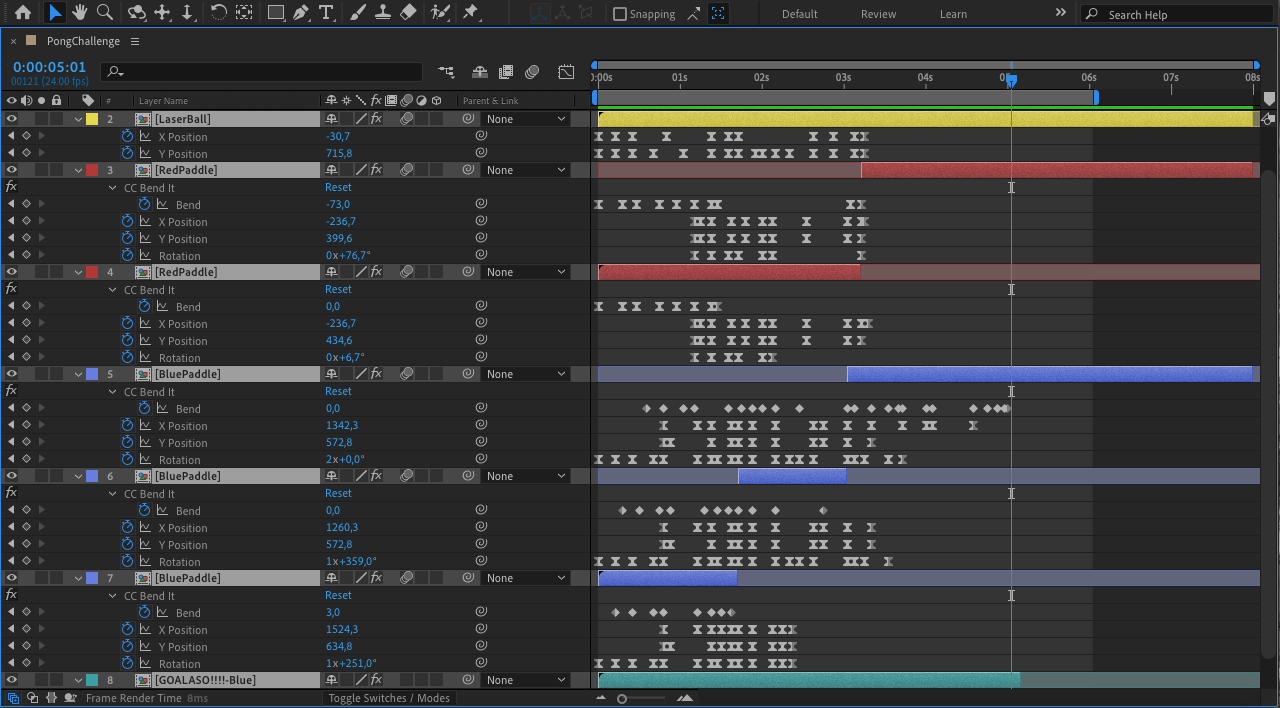Switch to the Review workspace

(x=878, y=14)
